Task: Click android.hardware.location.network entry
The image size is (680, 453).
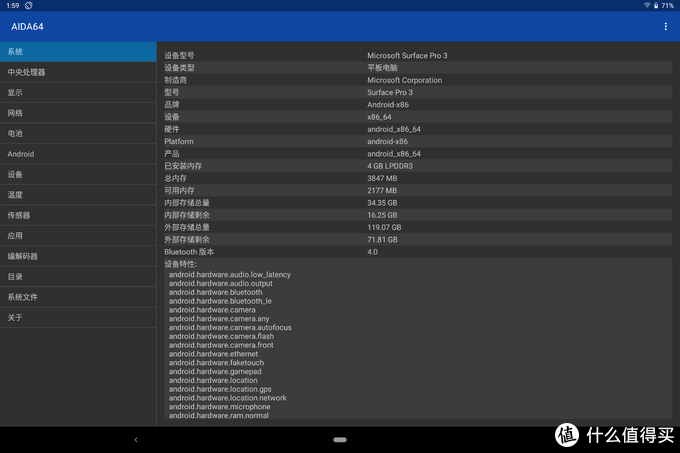Action: click(x=227, y=398)
